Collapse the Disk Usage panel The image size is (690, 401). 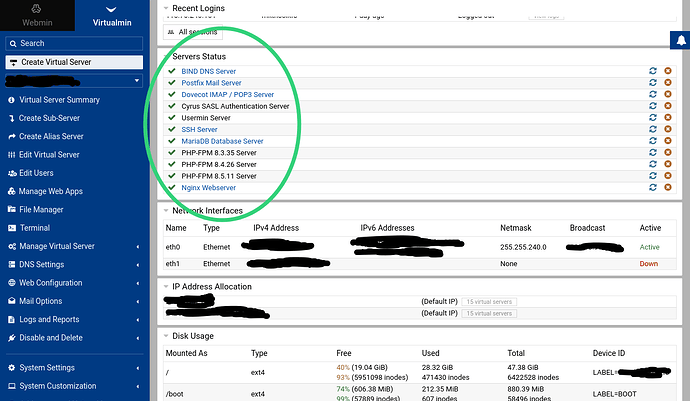pos(166,336)
